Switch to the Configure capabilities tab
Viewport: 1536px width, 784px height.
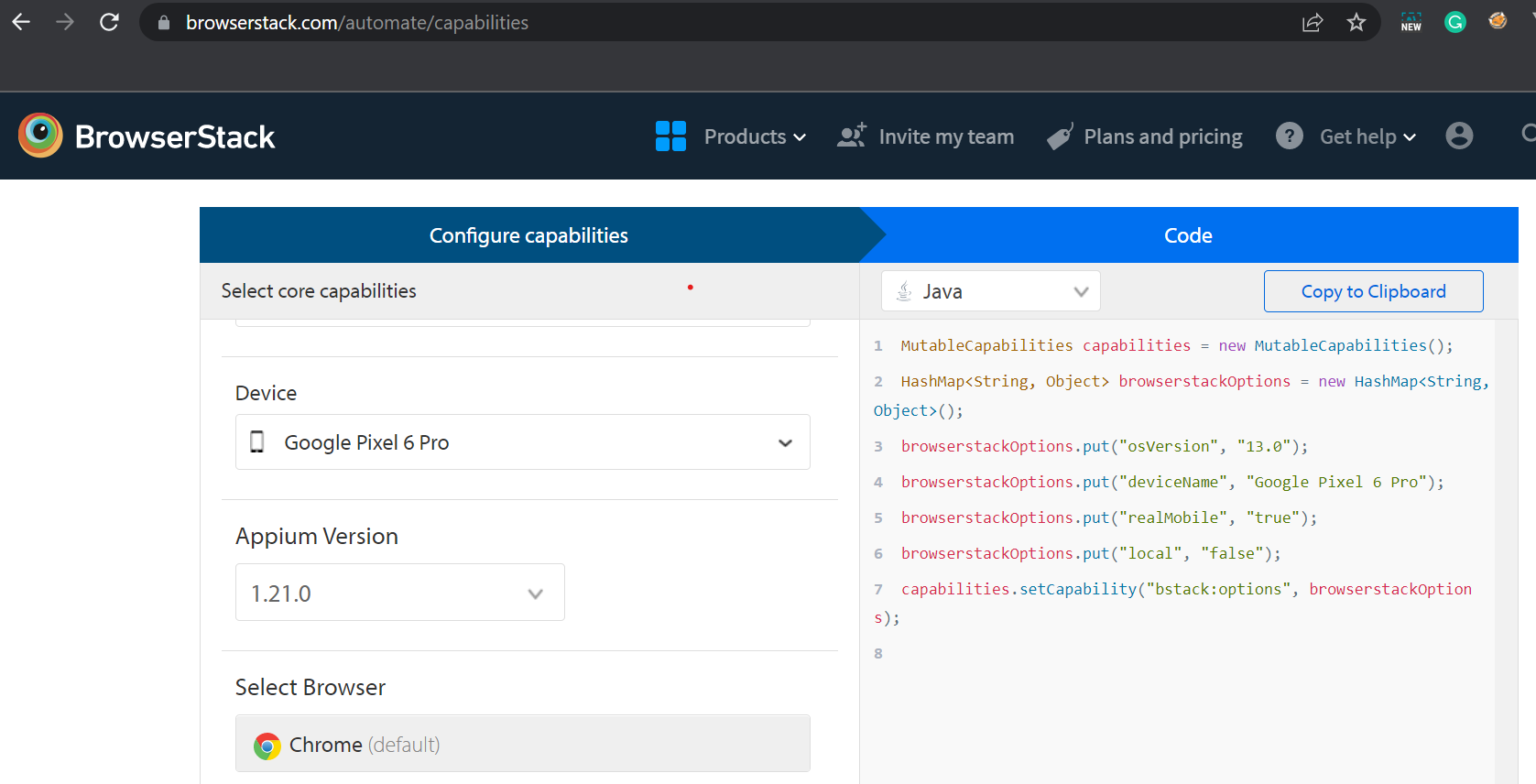click(528, 236)
